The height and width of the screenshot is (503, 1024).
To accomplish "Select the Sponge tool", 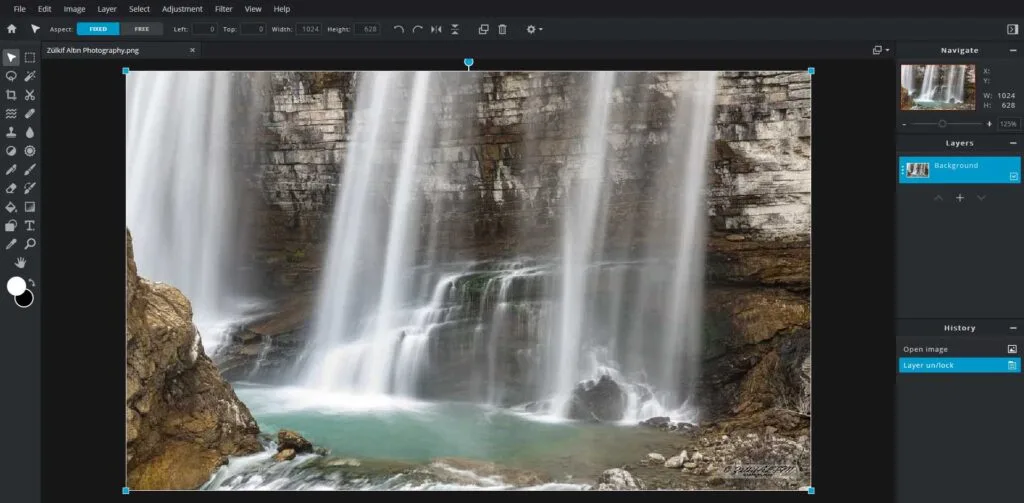I will (30, 151).
